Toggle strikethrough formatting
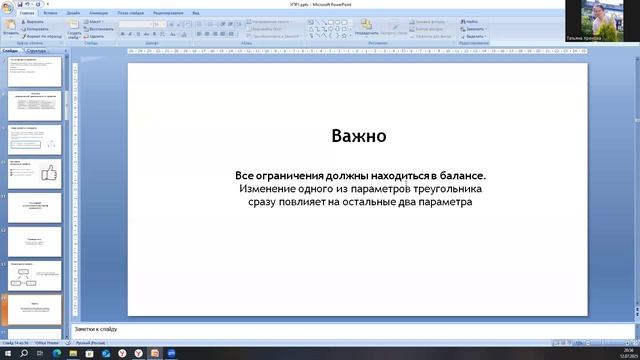Screen dimensions: 640x360 coord(146,34)
